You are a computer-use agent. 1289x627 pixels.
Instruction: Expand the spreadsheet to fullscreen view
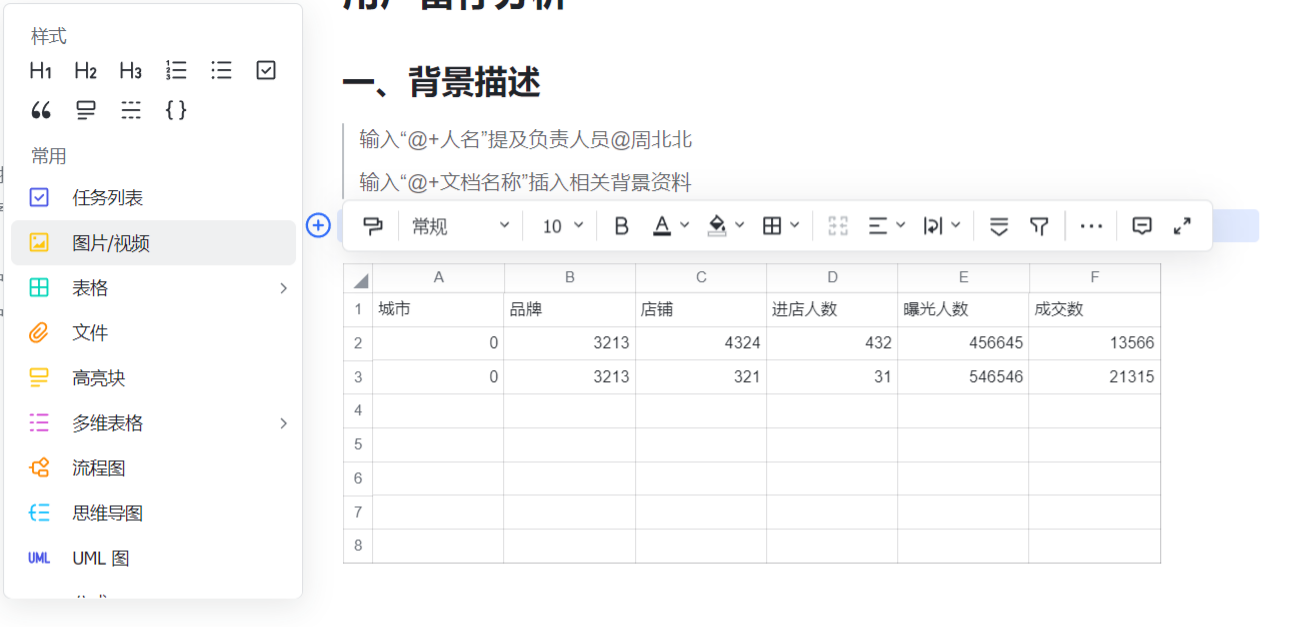click(x=1182, y=225)
